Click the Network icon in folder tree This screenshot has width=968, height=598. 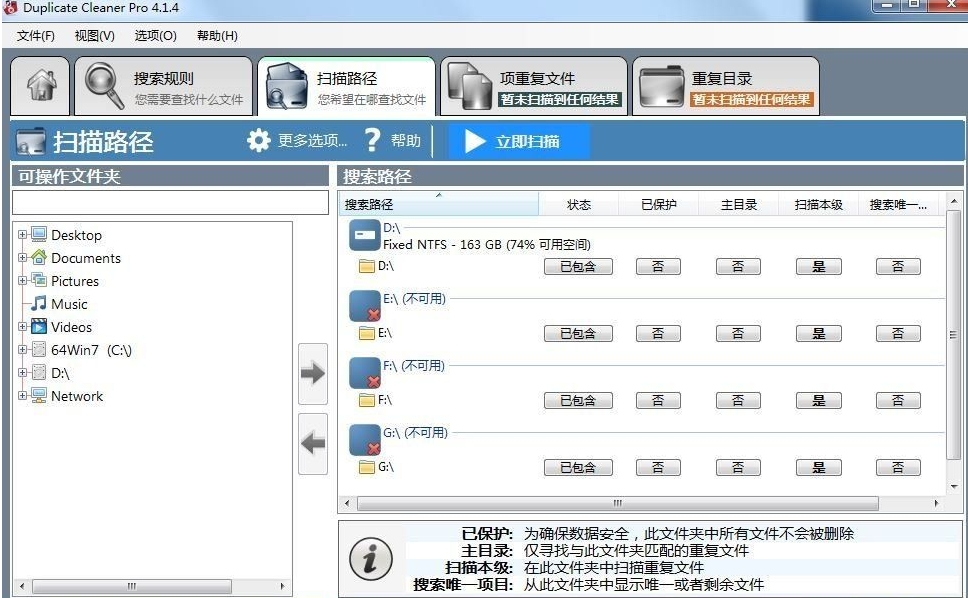click(x=39, y=396)
